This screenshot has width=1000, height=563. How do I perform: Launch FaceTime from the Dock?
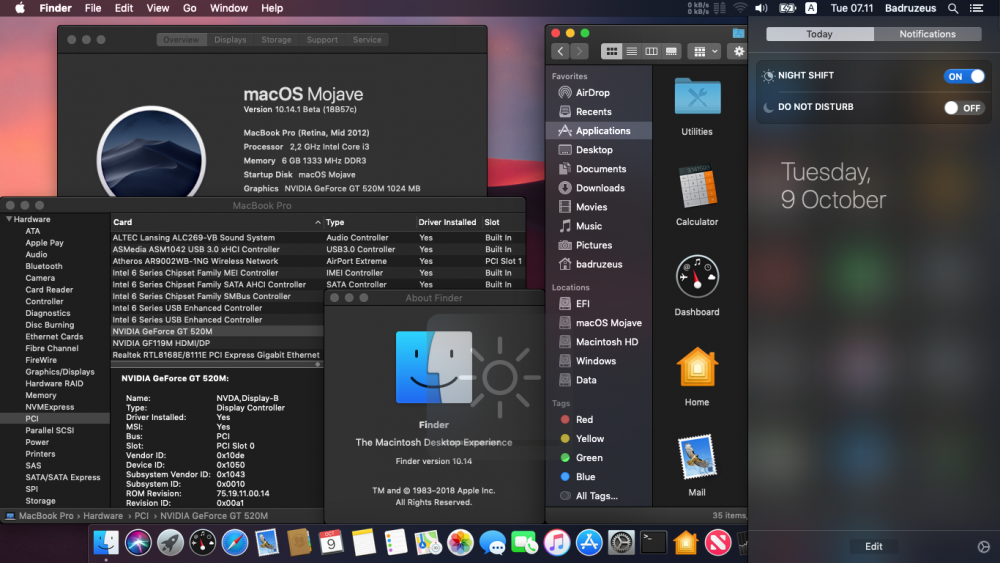click(x=524, y=543)
